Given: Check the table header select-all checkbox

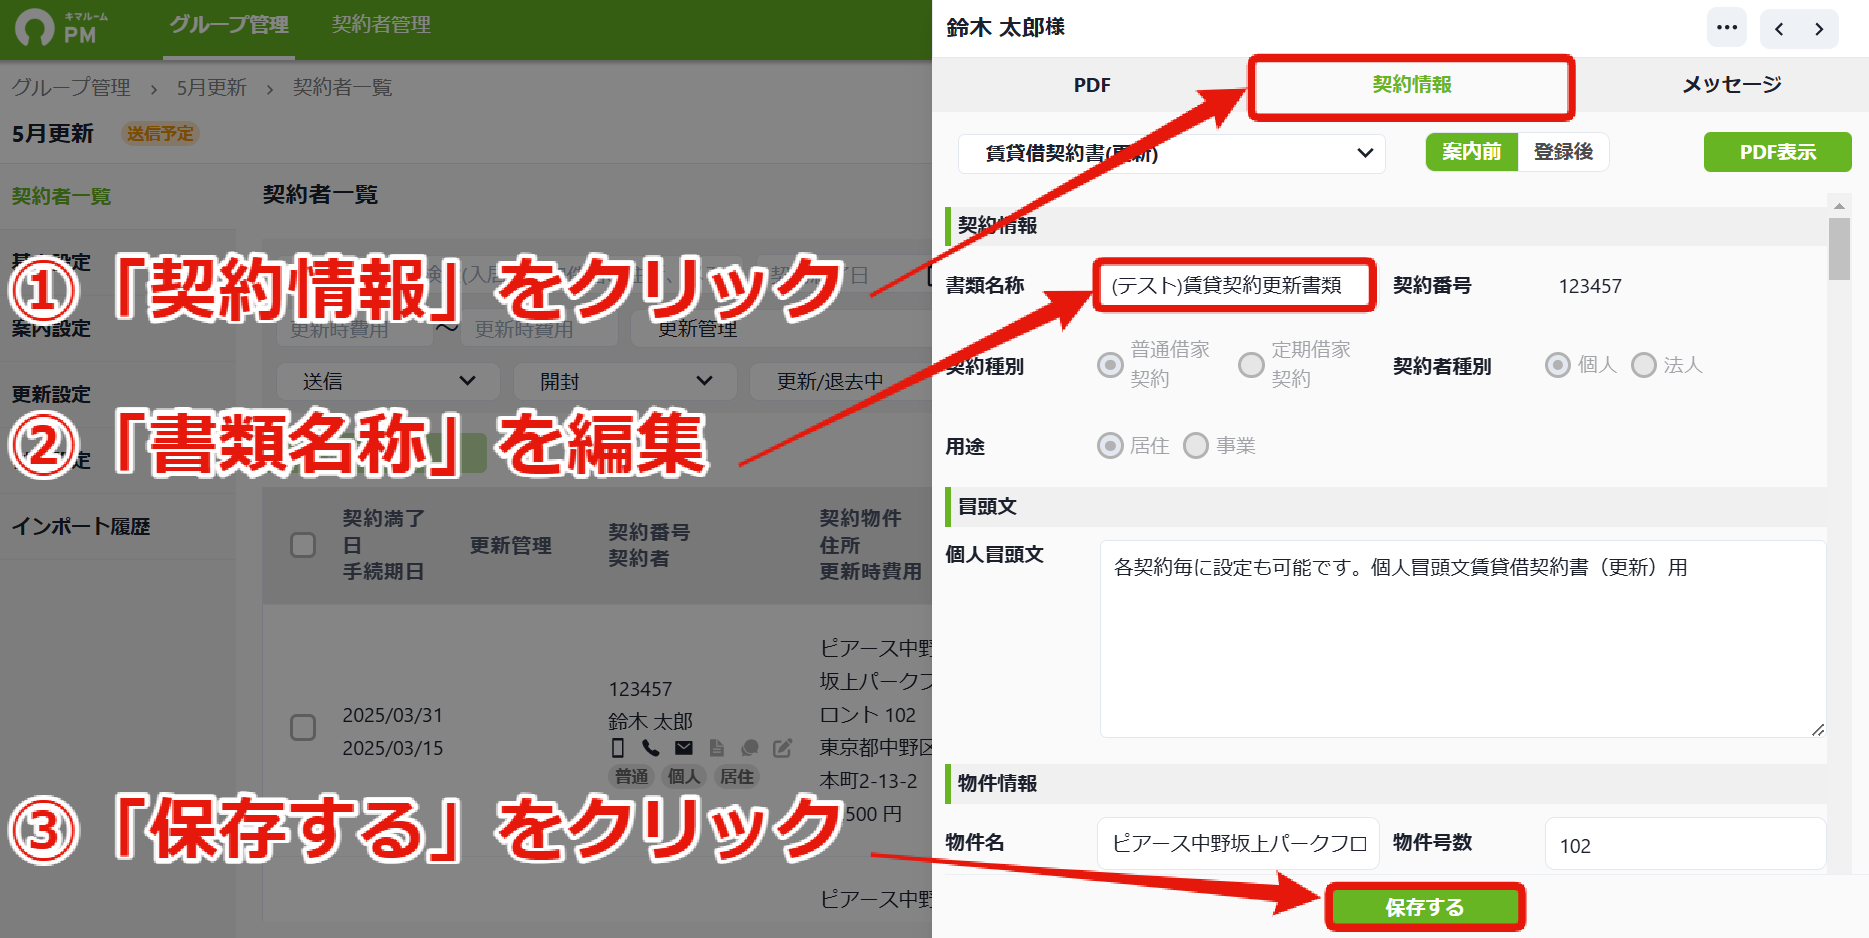Looking at the screenshot, I should [x=303, y=545].
